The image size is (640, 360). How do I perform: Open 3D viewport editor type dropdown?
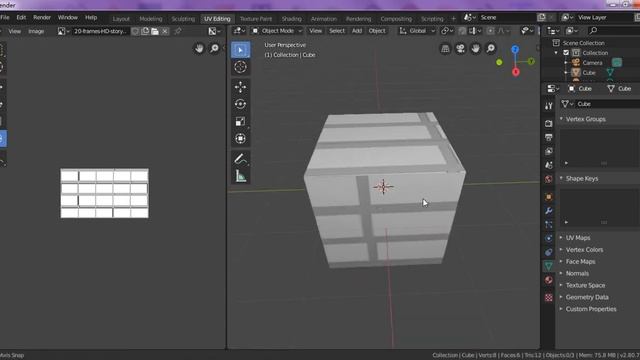pyautogui.click(x=239, y=31)
